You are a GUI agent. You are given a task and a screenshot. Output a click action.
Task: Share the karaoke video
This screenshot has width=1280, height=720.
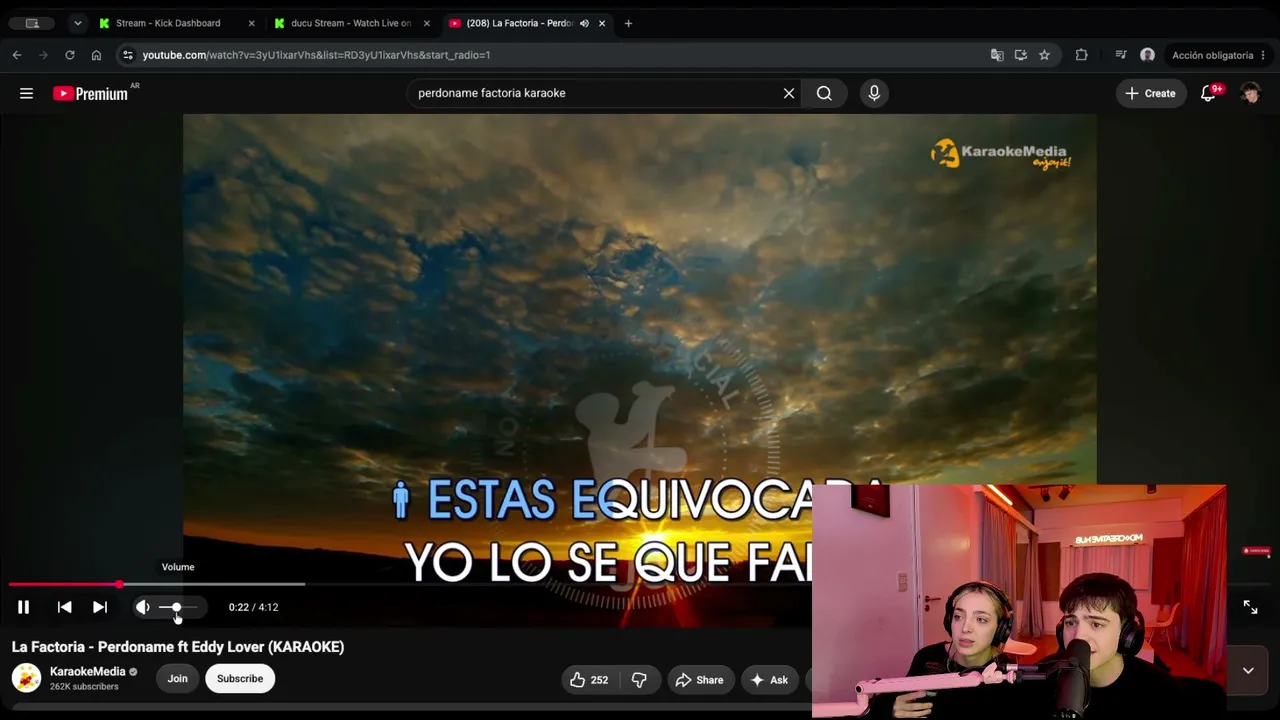pos(699,680)
